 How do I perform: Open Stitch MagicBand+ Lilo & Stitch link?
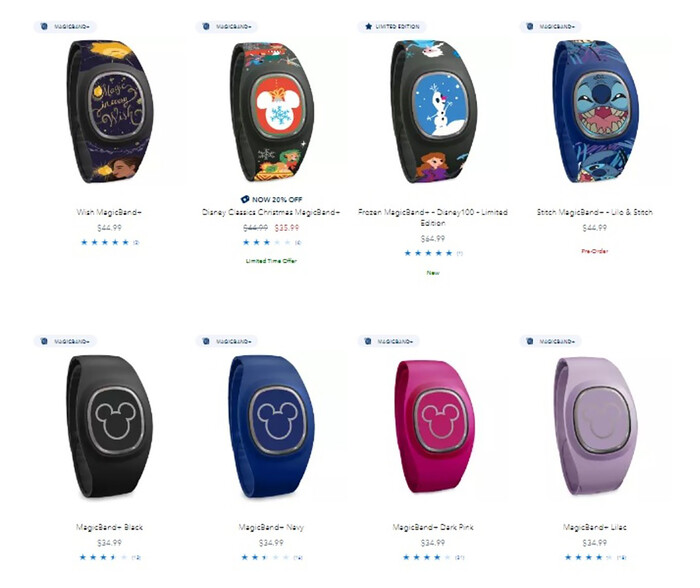click(595, 212)
